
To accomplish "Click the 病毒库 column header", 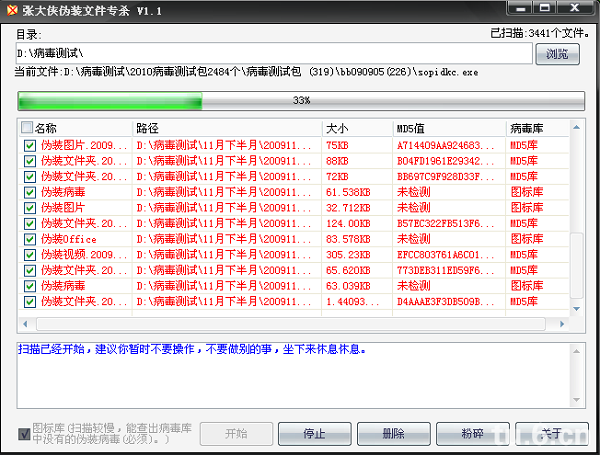I will tap(536, 128).
